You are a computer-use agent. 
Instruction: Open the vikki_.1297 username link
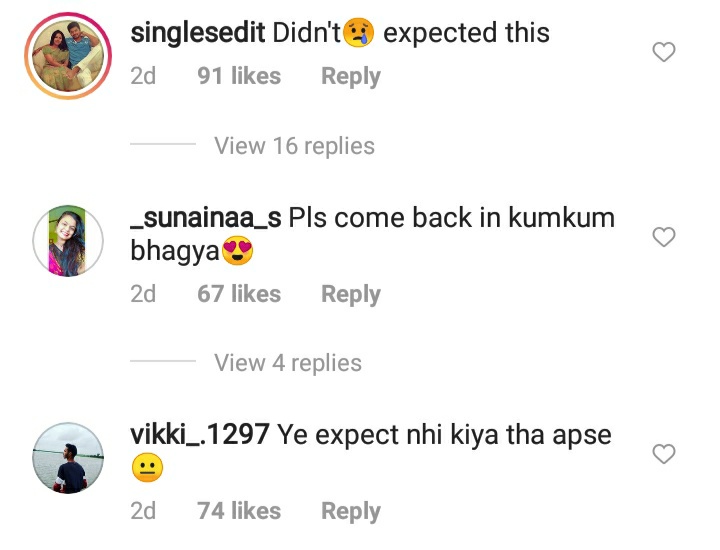point(200,435)
